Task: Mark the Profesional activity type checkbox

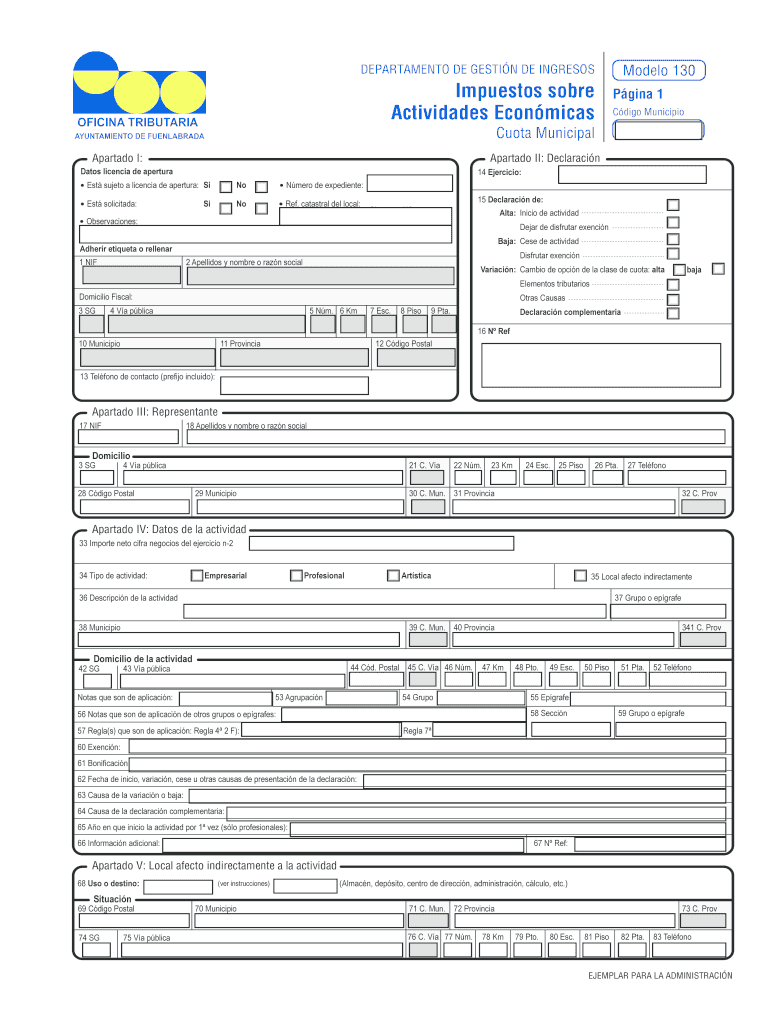Action: coord(296,575)
